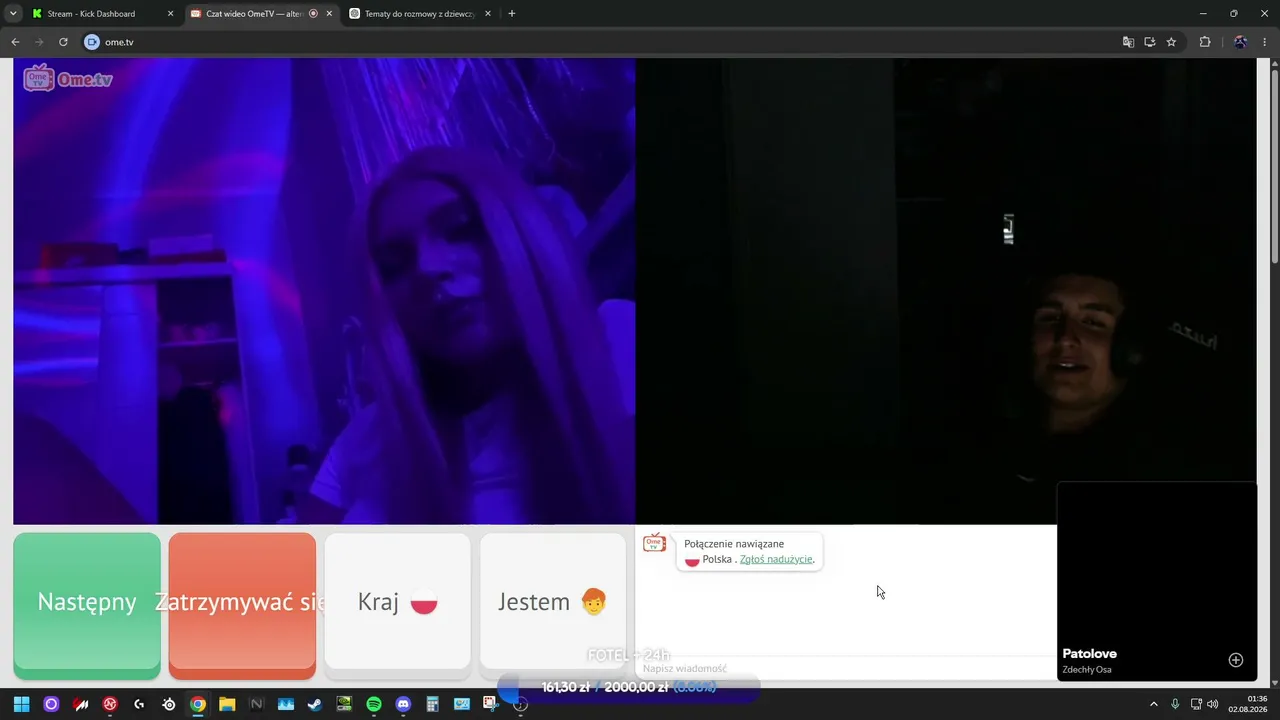Open Spotify from the taskbar
The height and width of the screenshot is (720, 1280).
[374, 704]
